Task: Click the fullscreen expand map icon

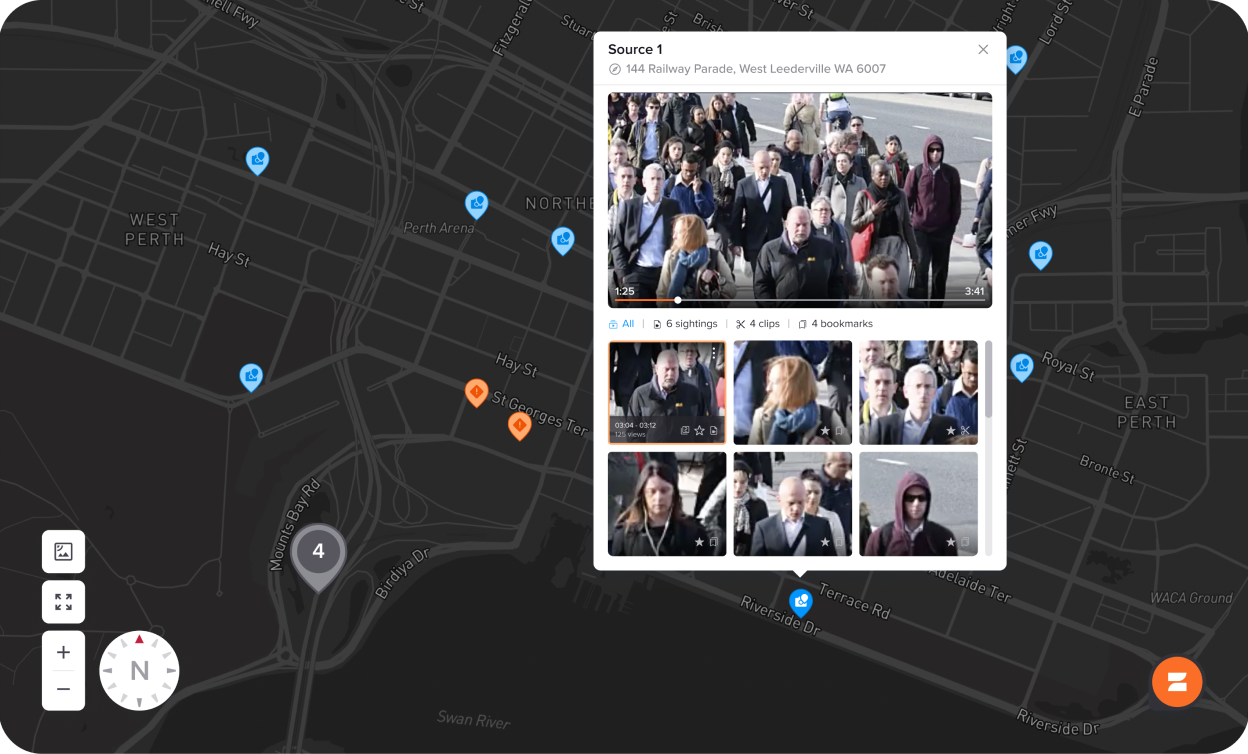Action: click(x=63, y=602)
